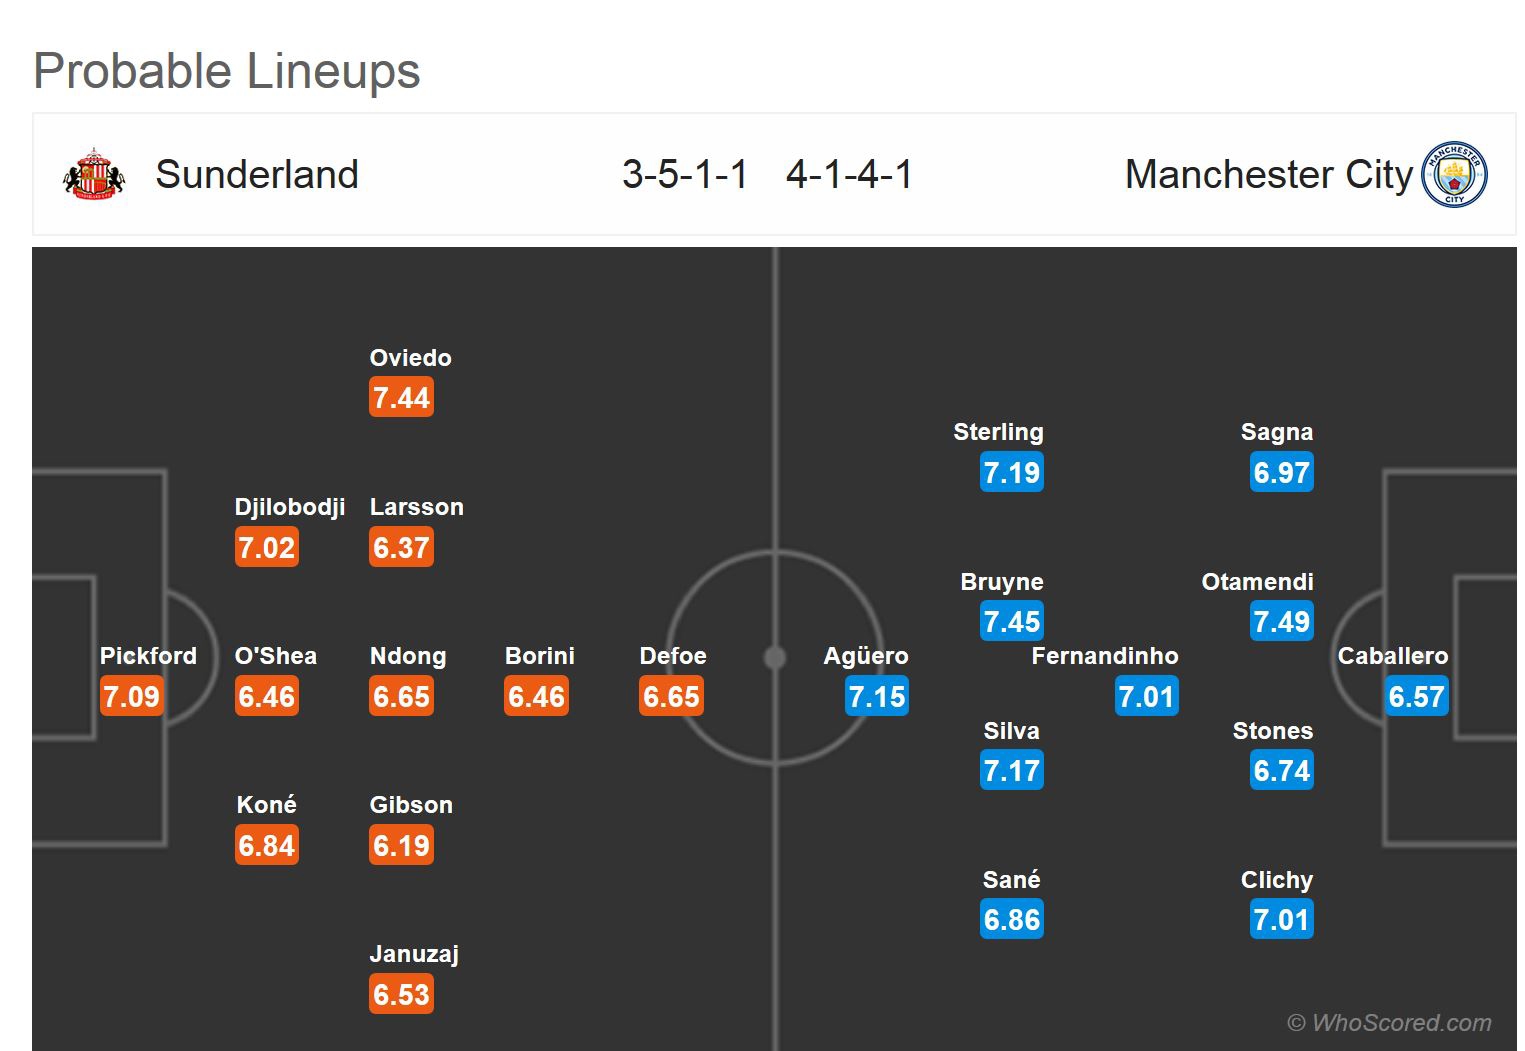1525x1051 pixels.
Task: Select the Sané player name
Action: (1011, 880)
